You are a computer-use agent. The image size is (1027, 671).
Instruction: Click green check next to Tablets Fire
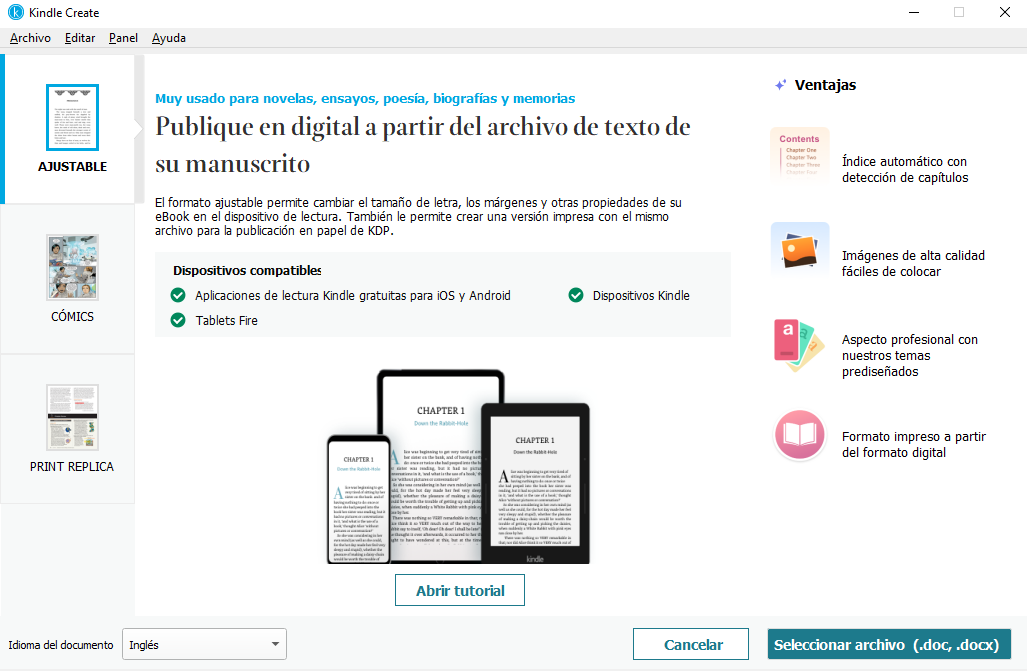point(178,320)
